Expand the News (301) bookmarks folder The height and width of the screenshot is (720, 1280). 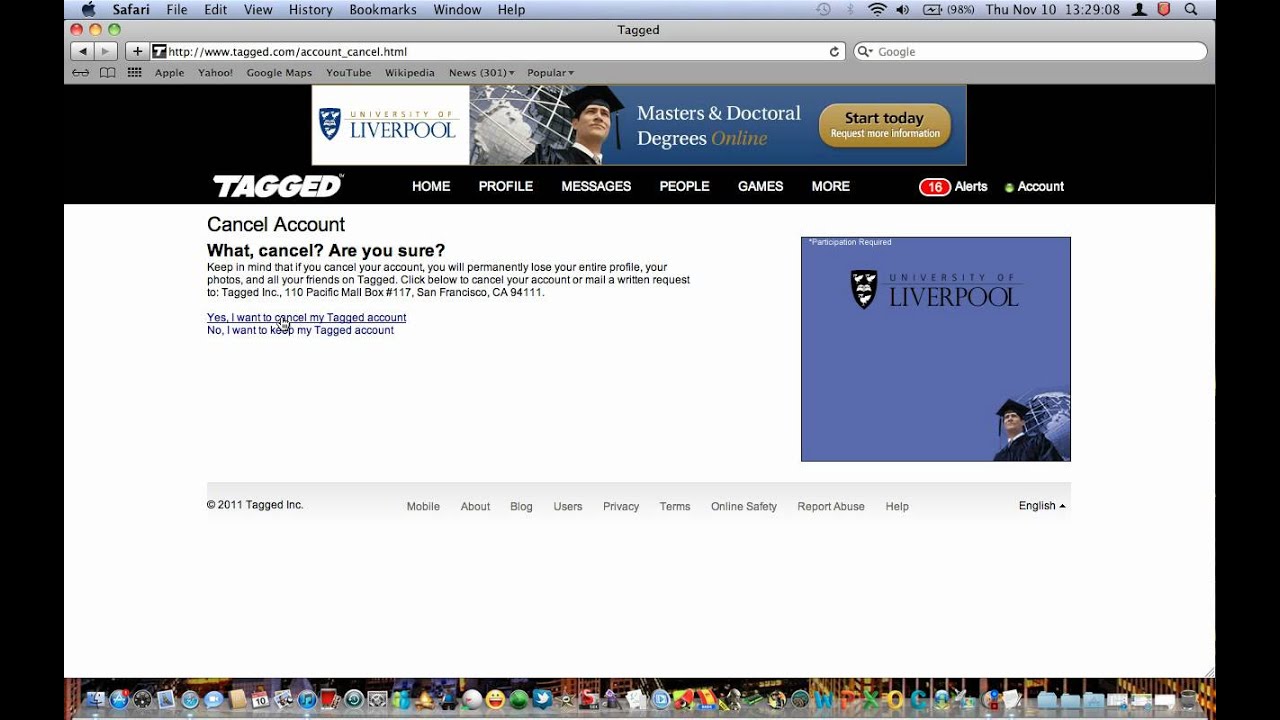point(482,73)
